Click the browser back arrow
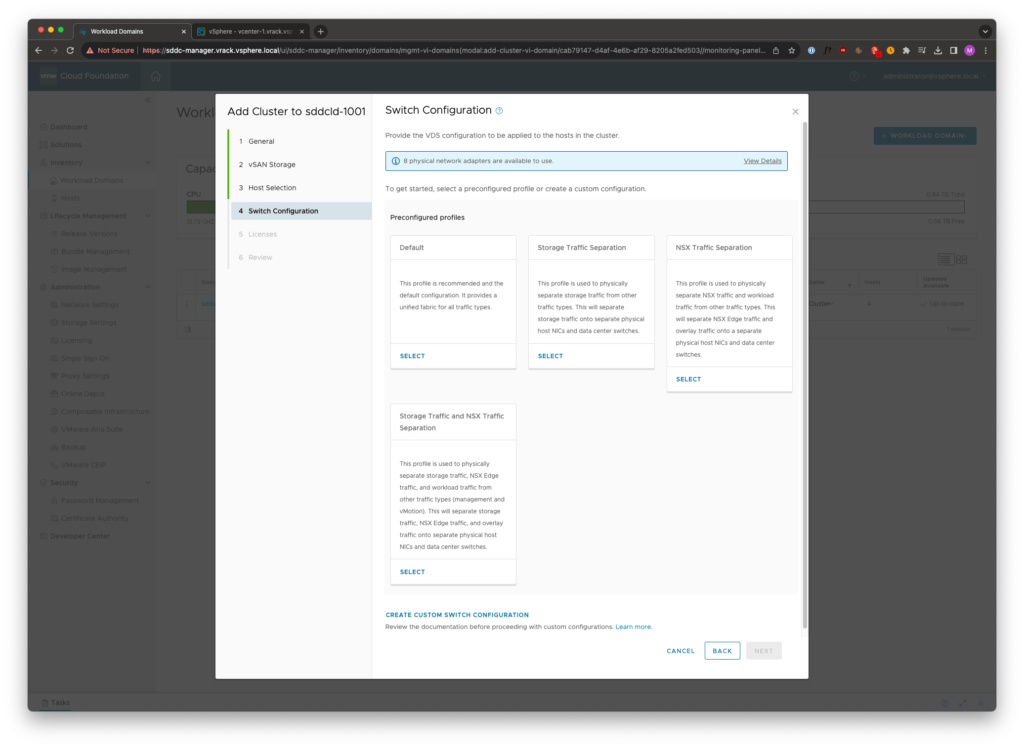This screenshot has height=748, width=1024. click(x=39, y=50)
